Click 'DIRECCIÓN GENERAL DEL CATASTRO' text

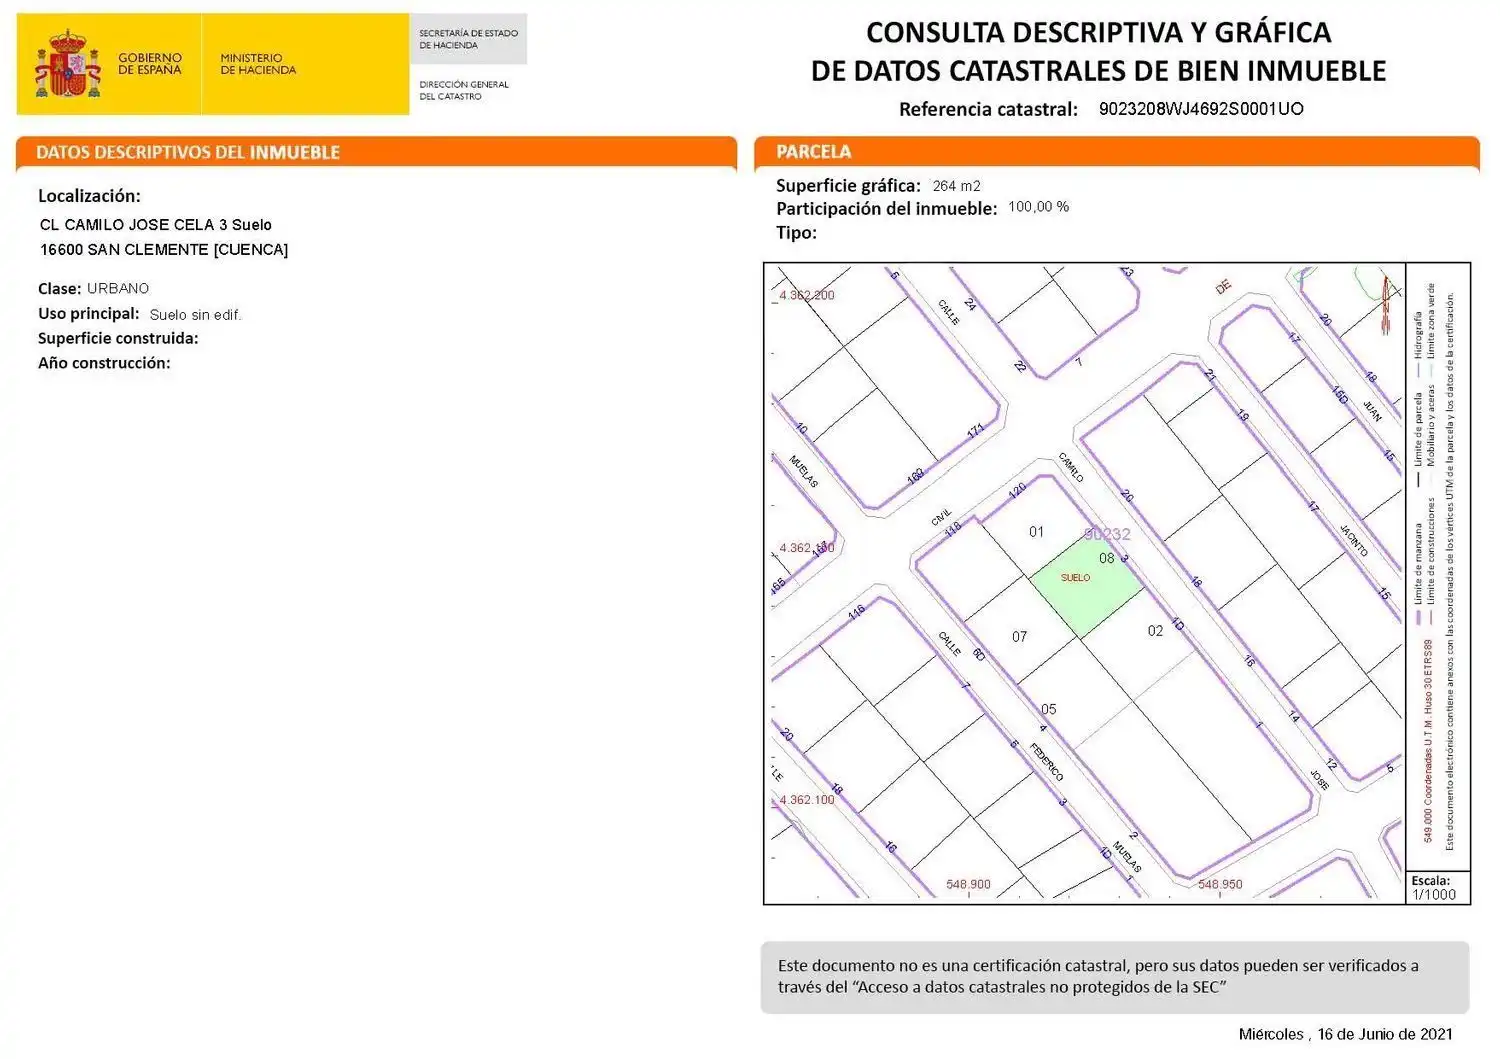(464, 90)
